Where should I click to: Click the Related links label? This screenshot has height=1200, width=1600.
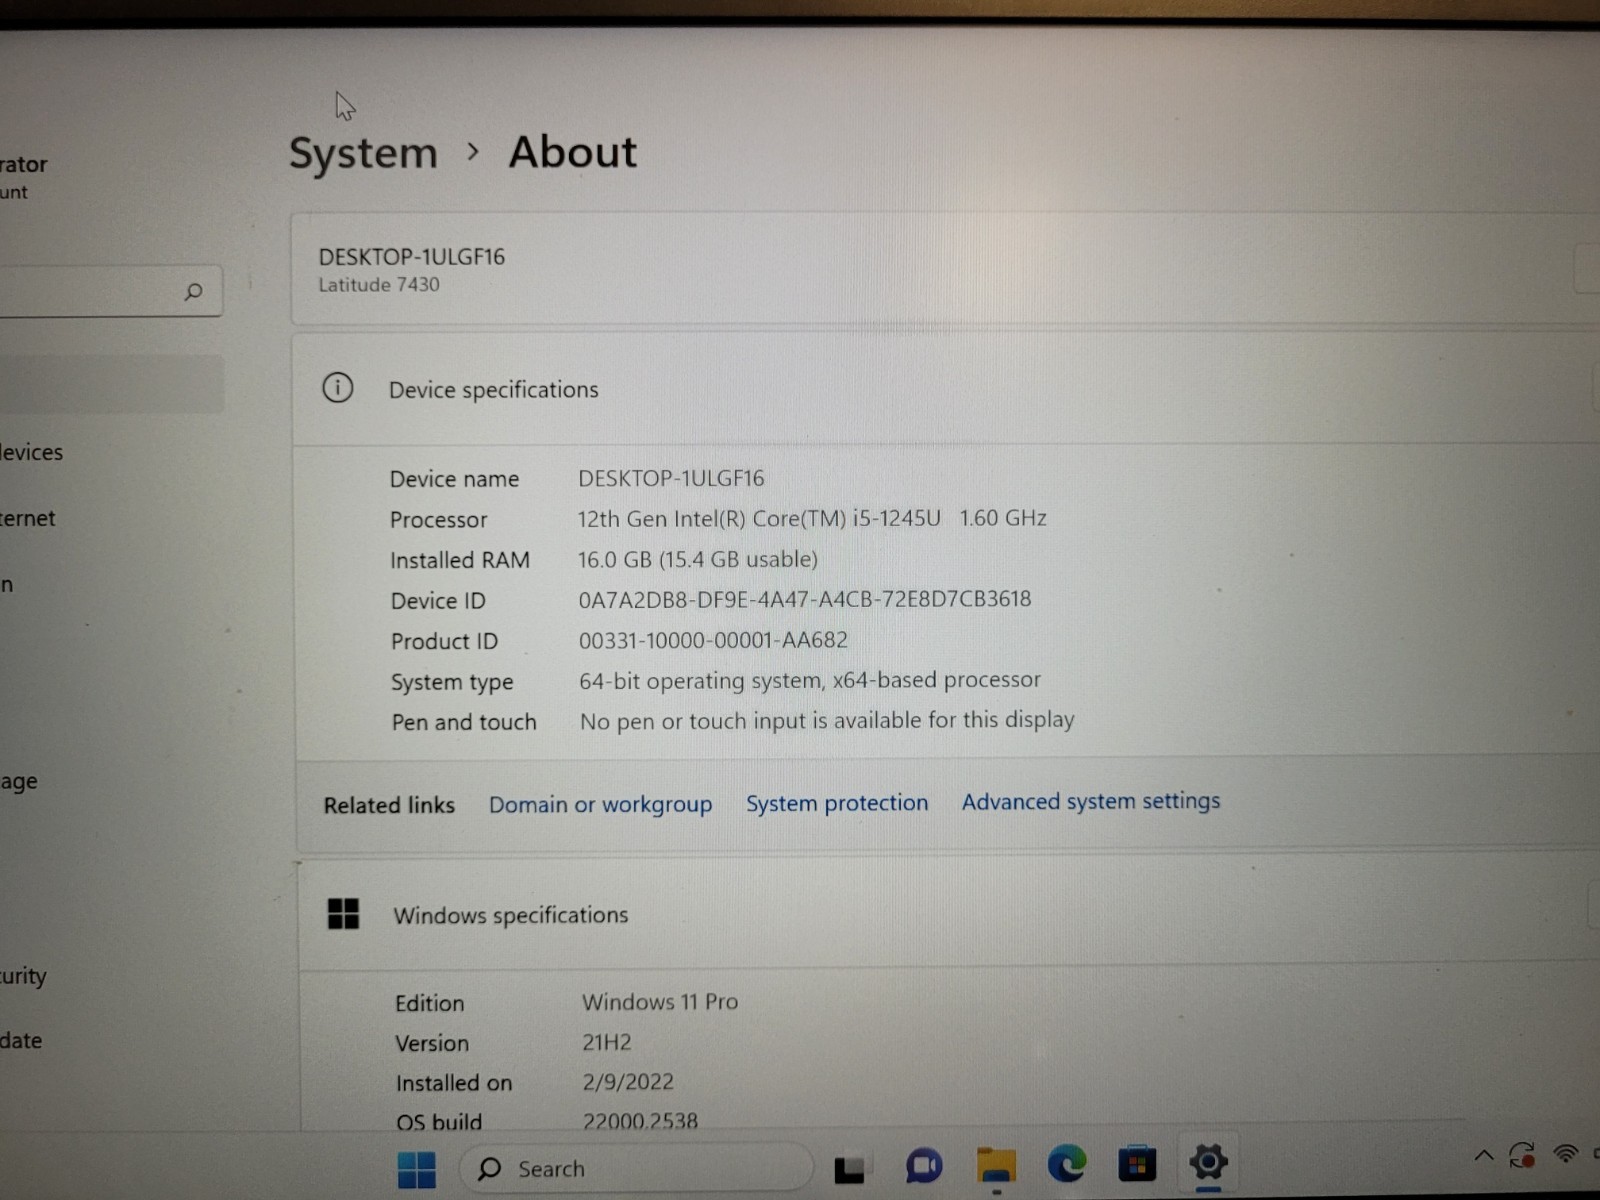[389, 805]
